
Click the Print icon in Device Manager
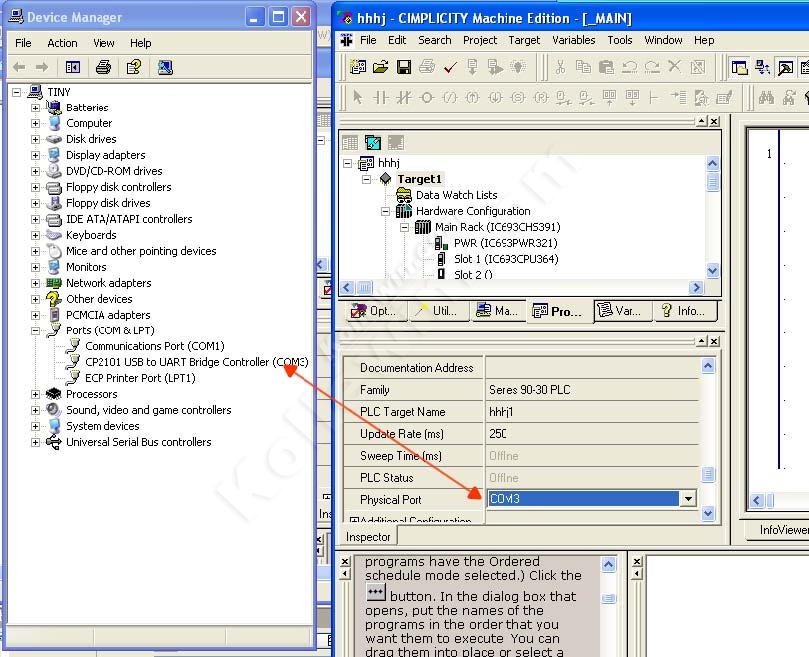[x=102, y=67]
